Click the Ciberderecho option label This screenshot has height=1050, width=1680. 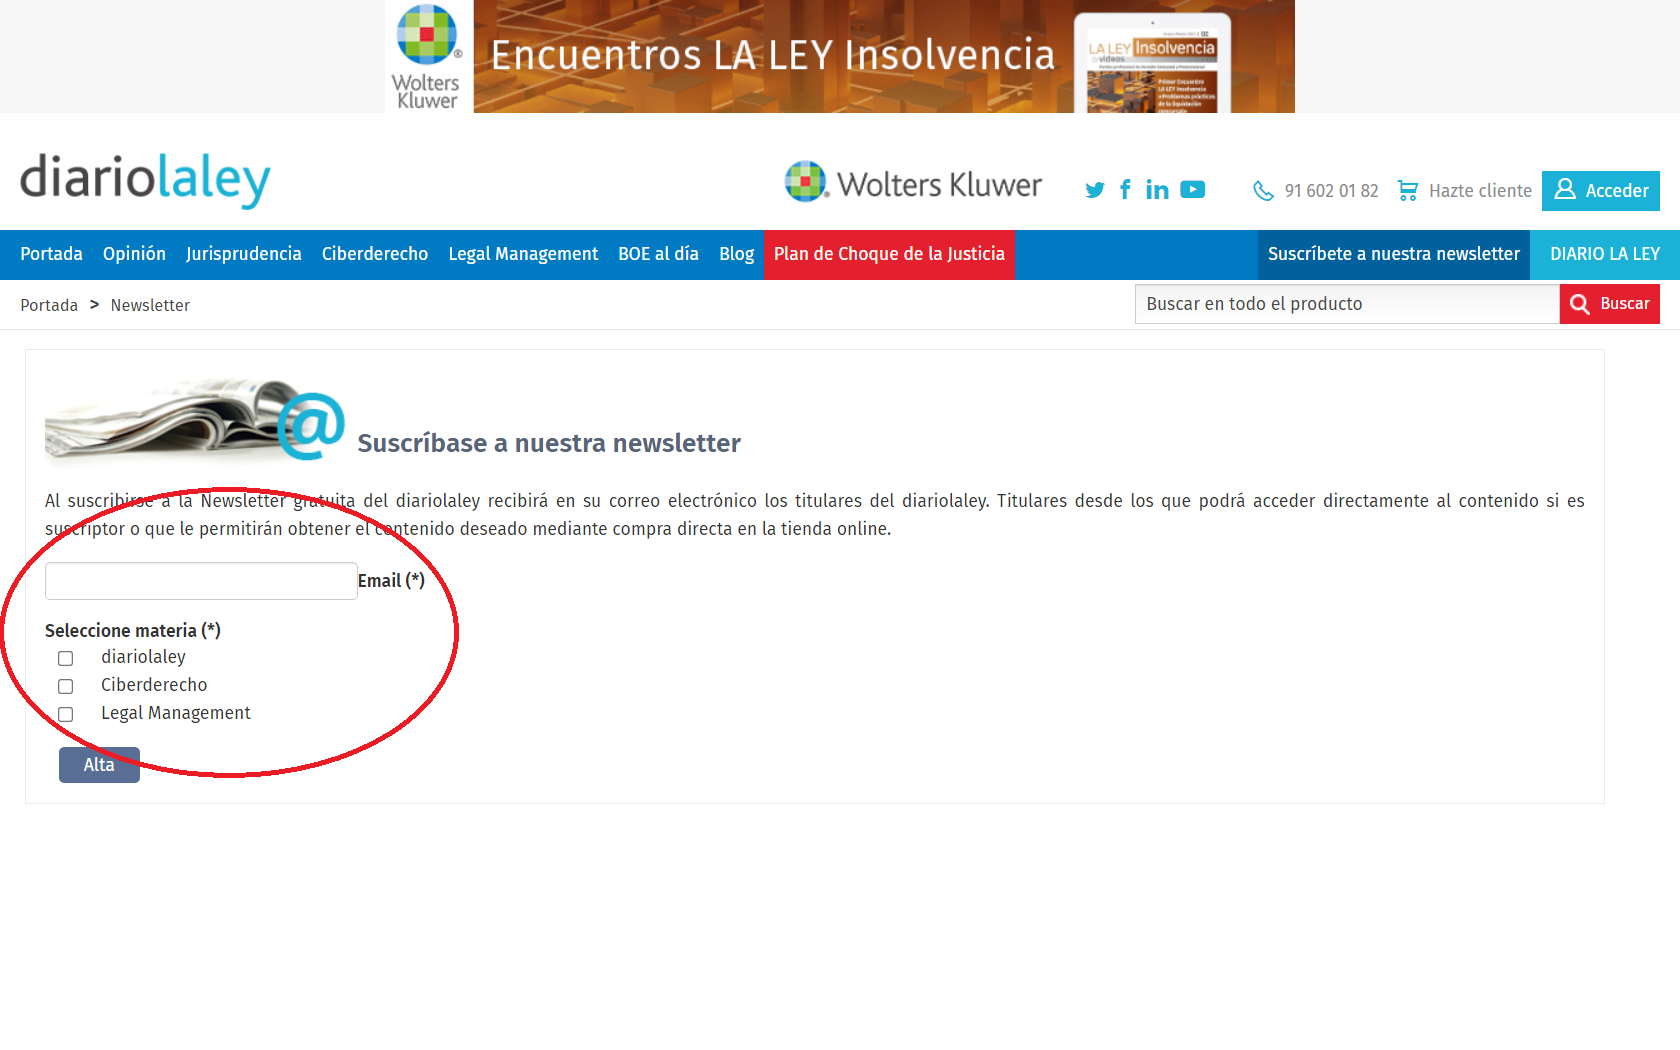(x=154, y=685)
